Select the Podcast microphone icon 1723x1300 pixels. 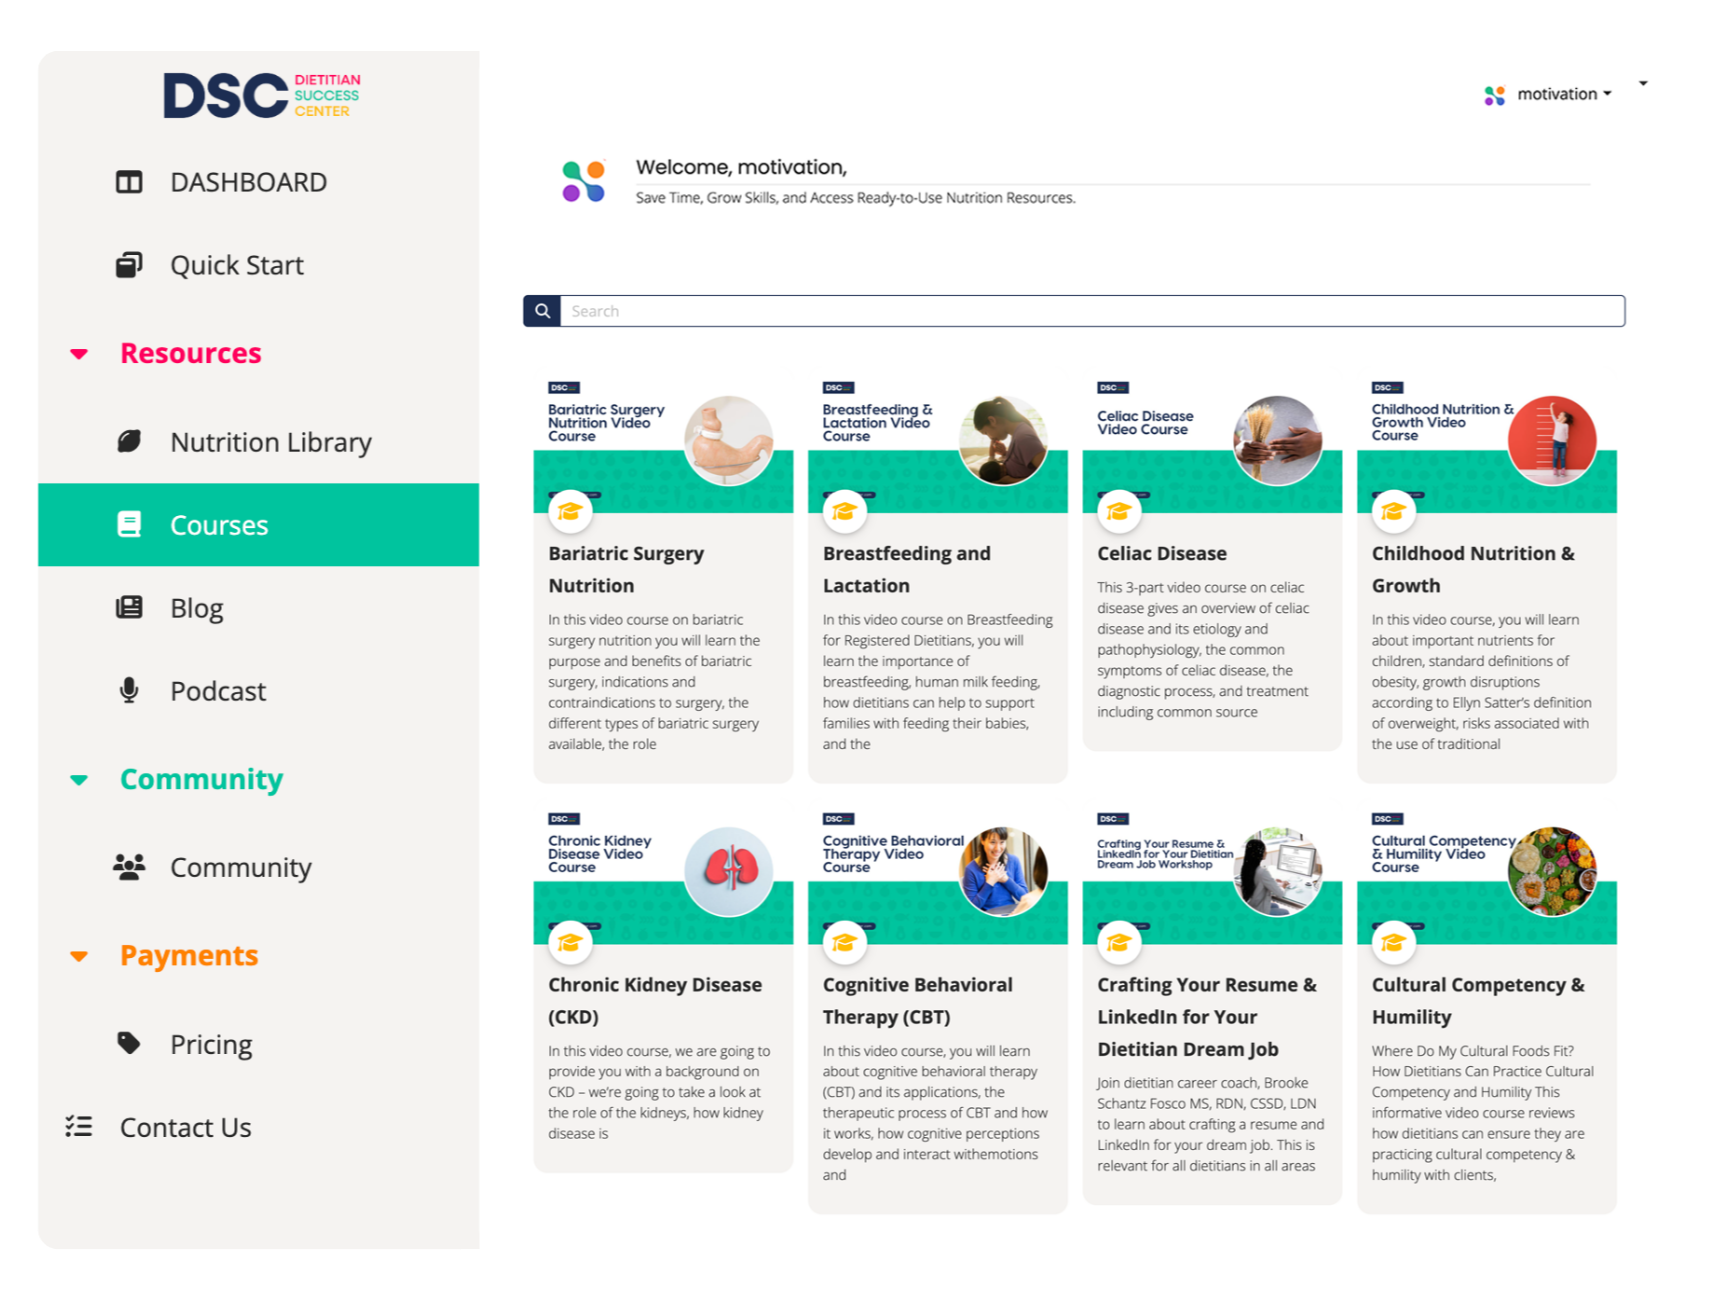point(128,690)
